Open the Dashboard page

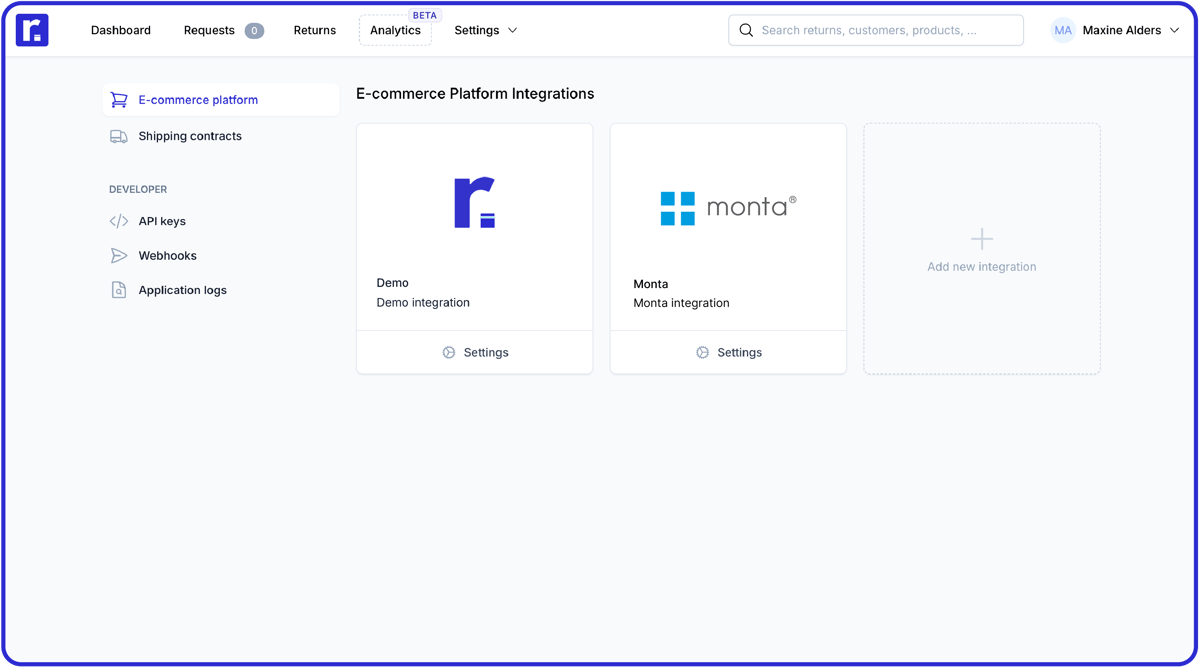pyautogui.click(x=121, y=30)
